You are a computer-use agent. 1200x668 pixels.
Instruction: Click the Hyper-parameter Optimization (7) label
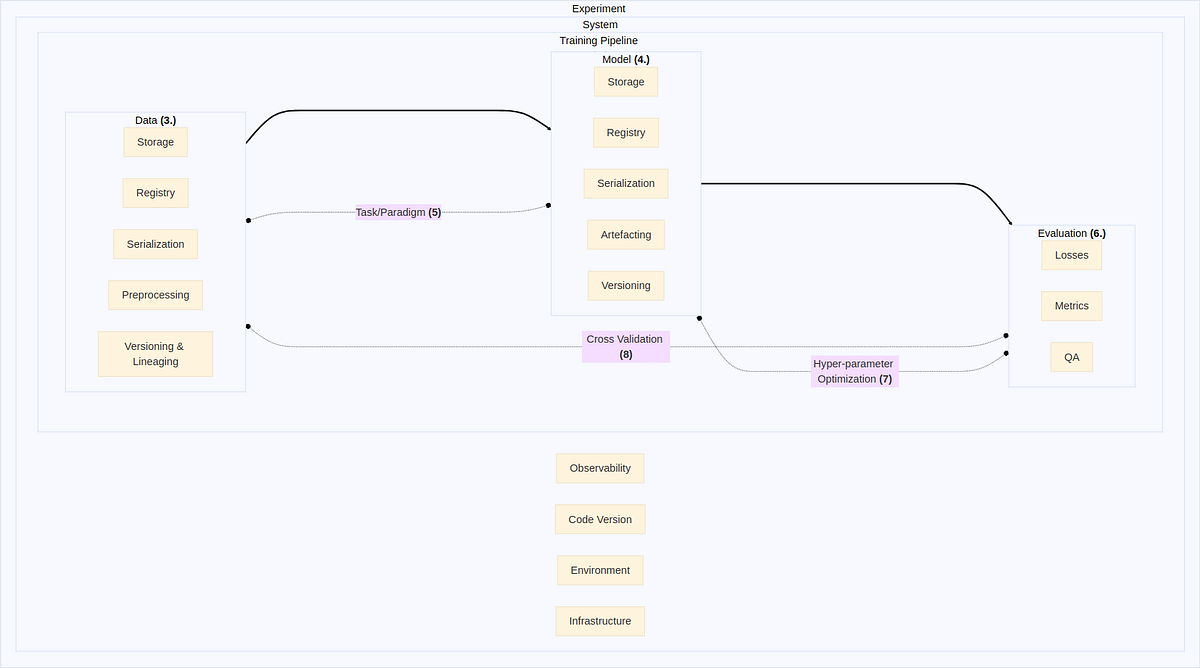[854, 371]
